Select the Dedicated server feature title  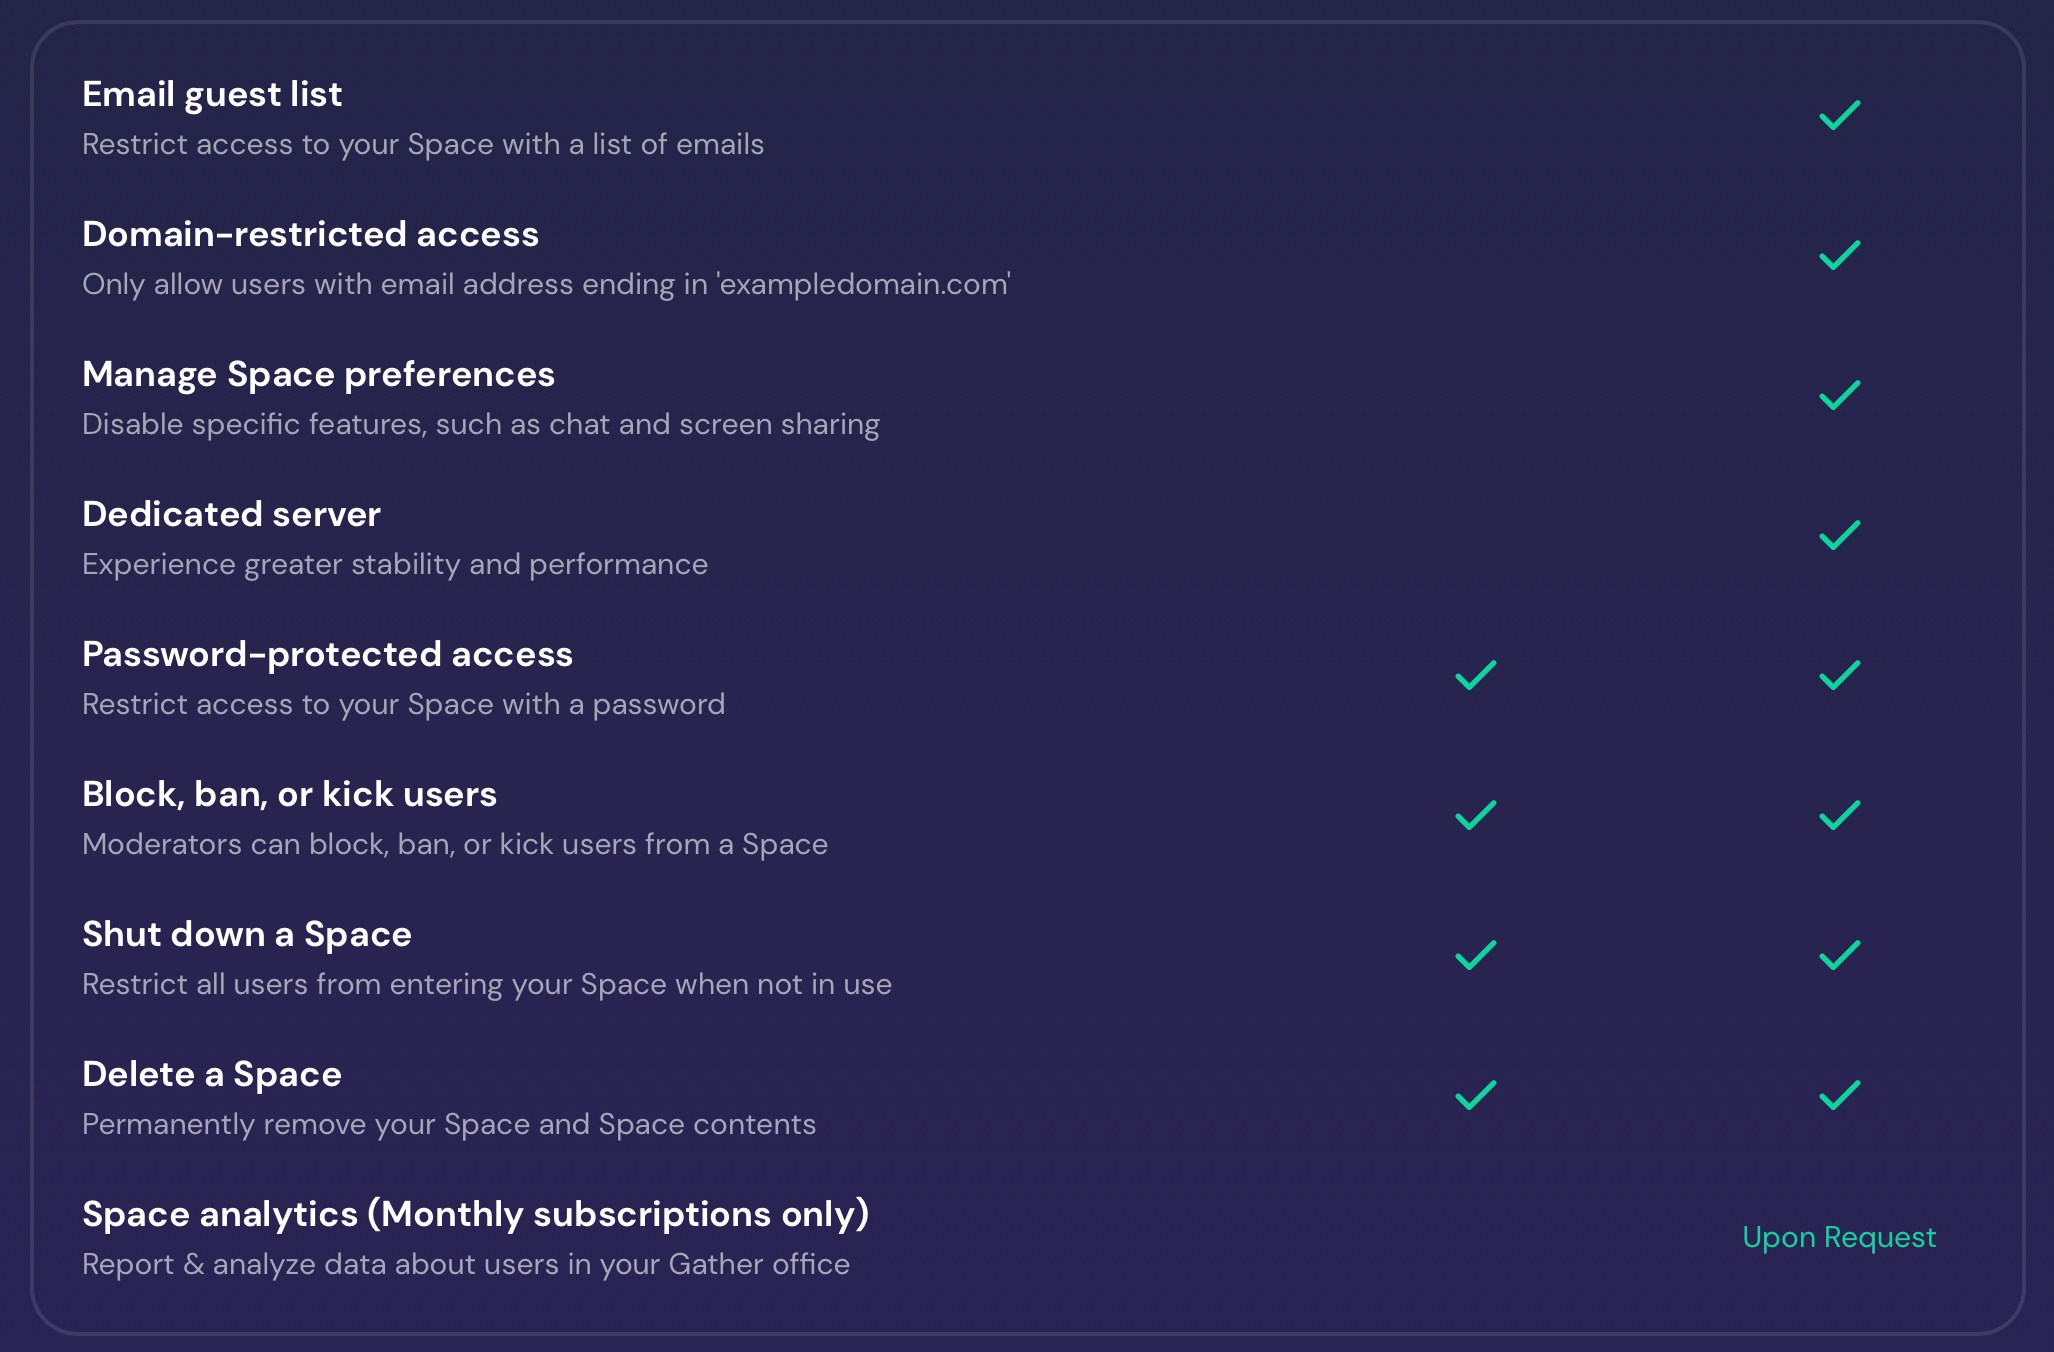coord(231,515)
